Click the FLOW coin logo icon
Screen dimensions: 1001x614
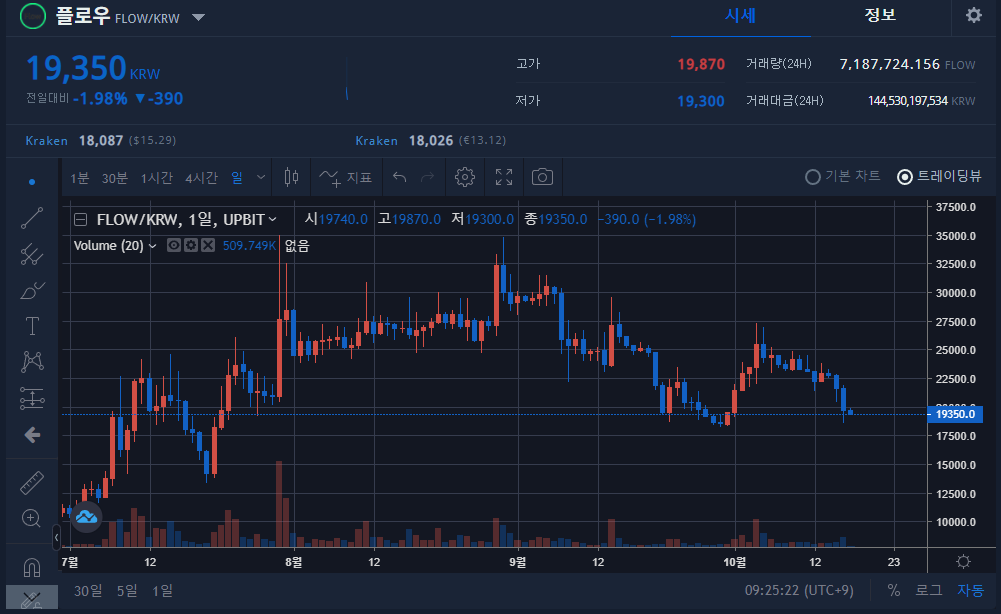click(x=33, y=16)
